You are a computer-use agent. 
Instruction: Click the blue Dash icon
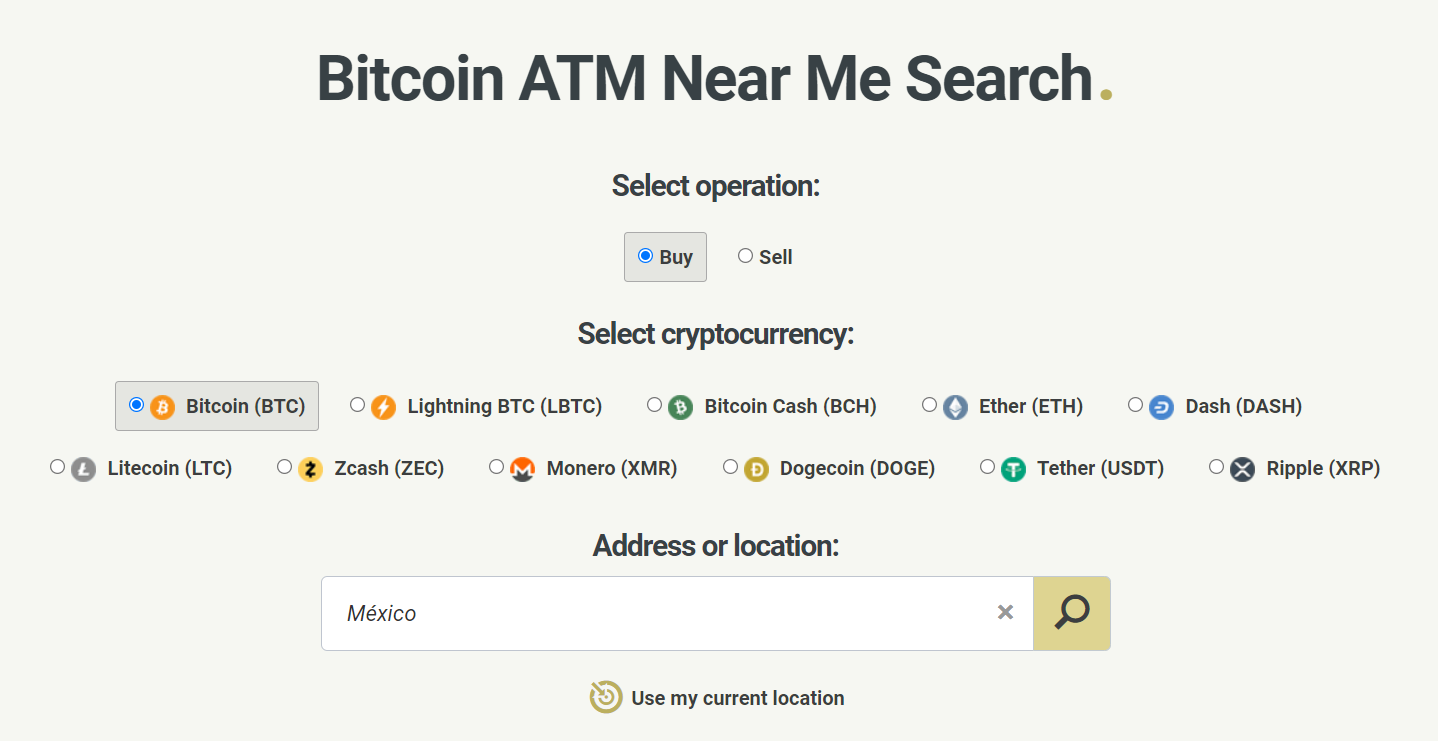pos(1161,407)
